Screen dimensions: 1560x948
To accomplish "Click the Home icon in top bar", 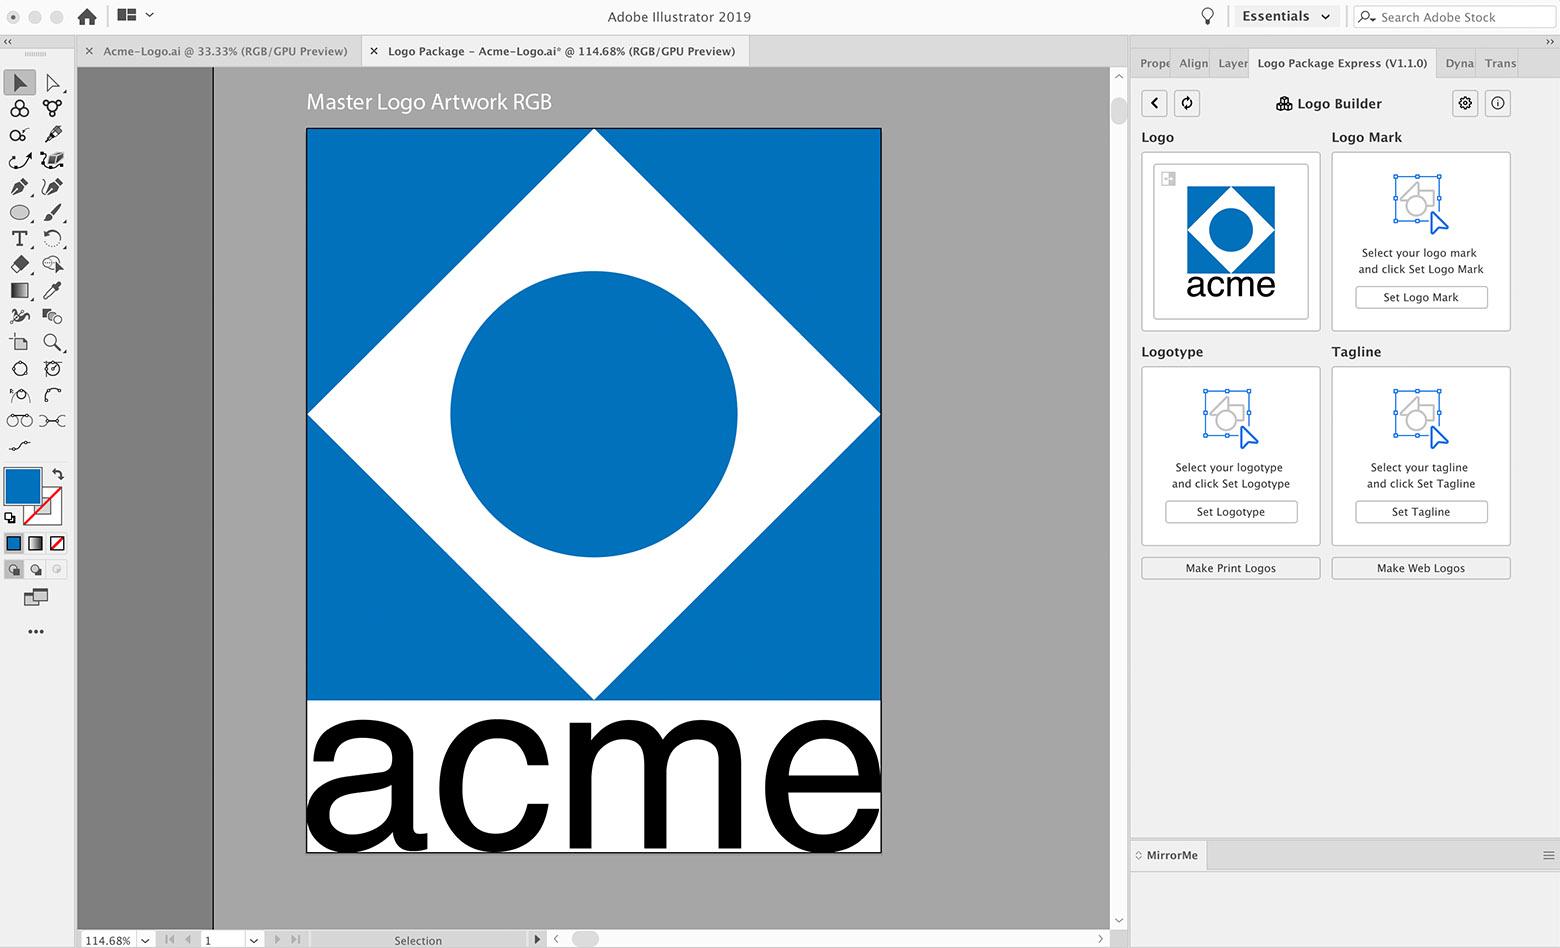I will pyautogui.click(x=87, y=16).
